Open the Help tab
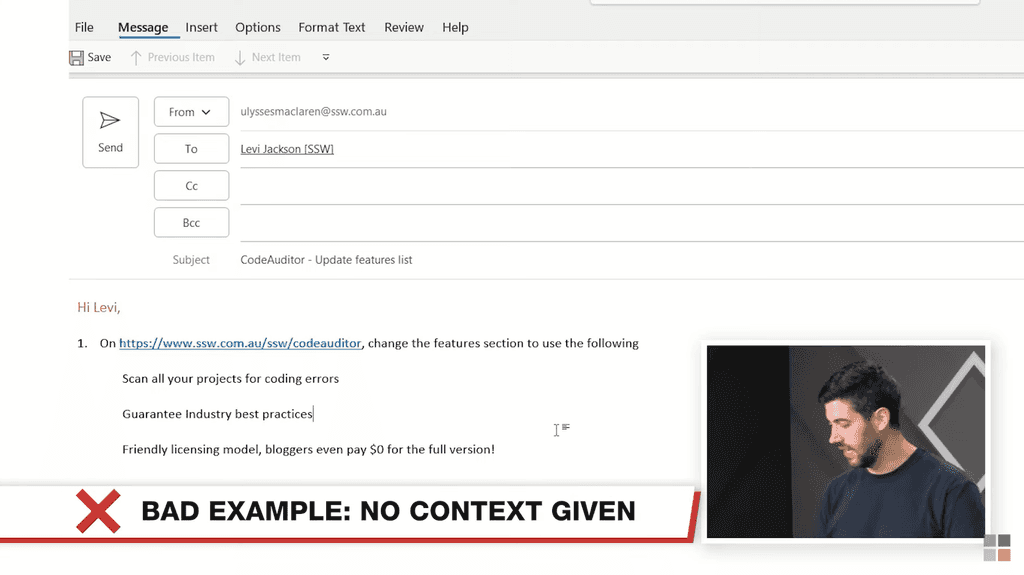Viewport: 1024px width, 575px height. (x=455, y=27)
